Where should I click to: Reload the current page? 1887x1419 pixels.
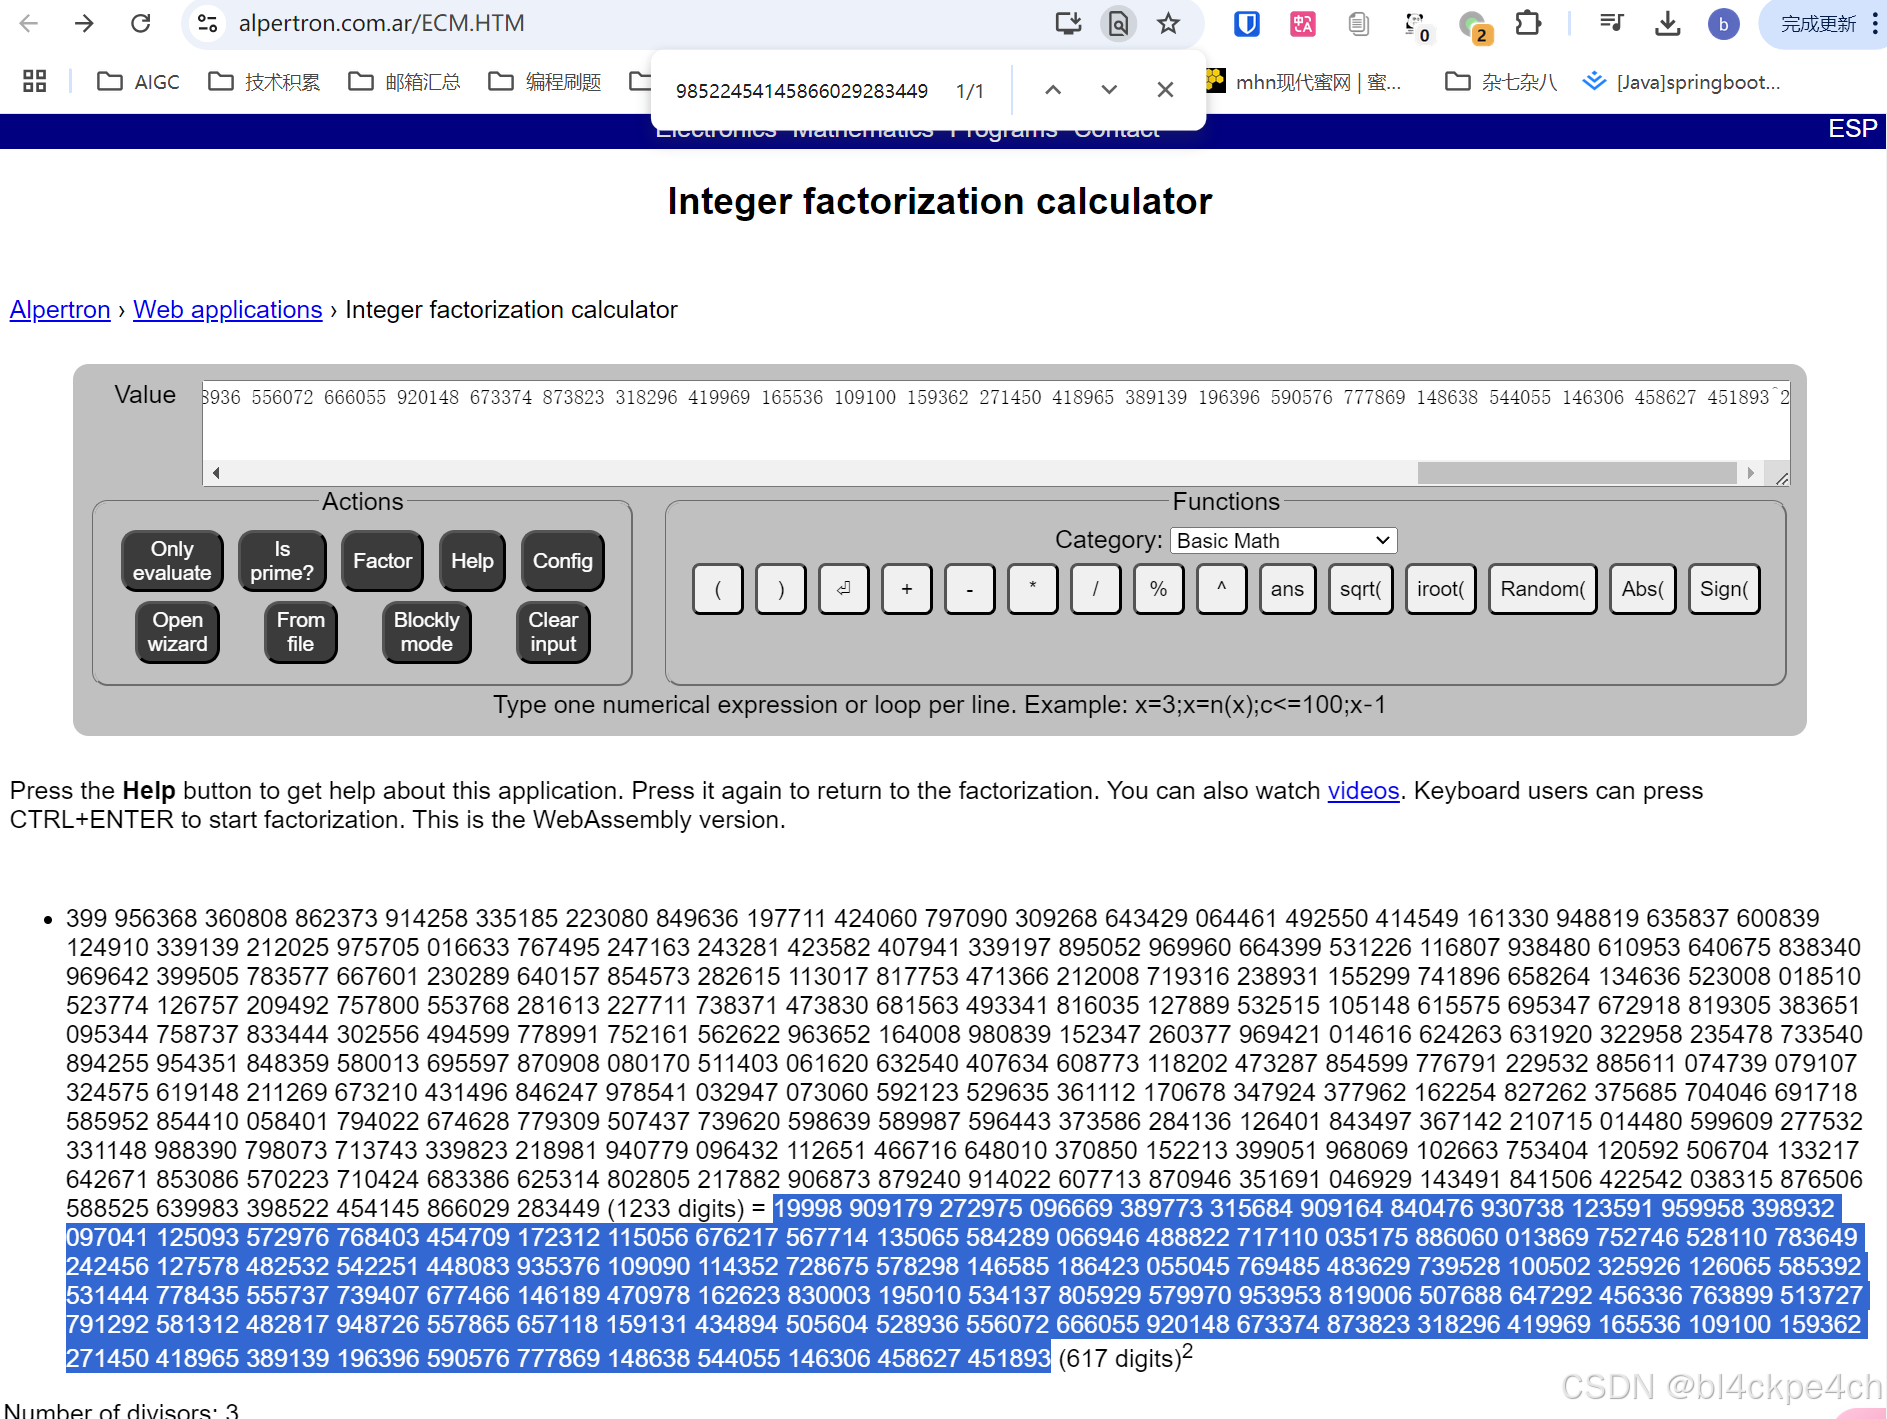(x=140, y=23)
